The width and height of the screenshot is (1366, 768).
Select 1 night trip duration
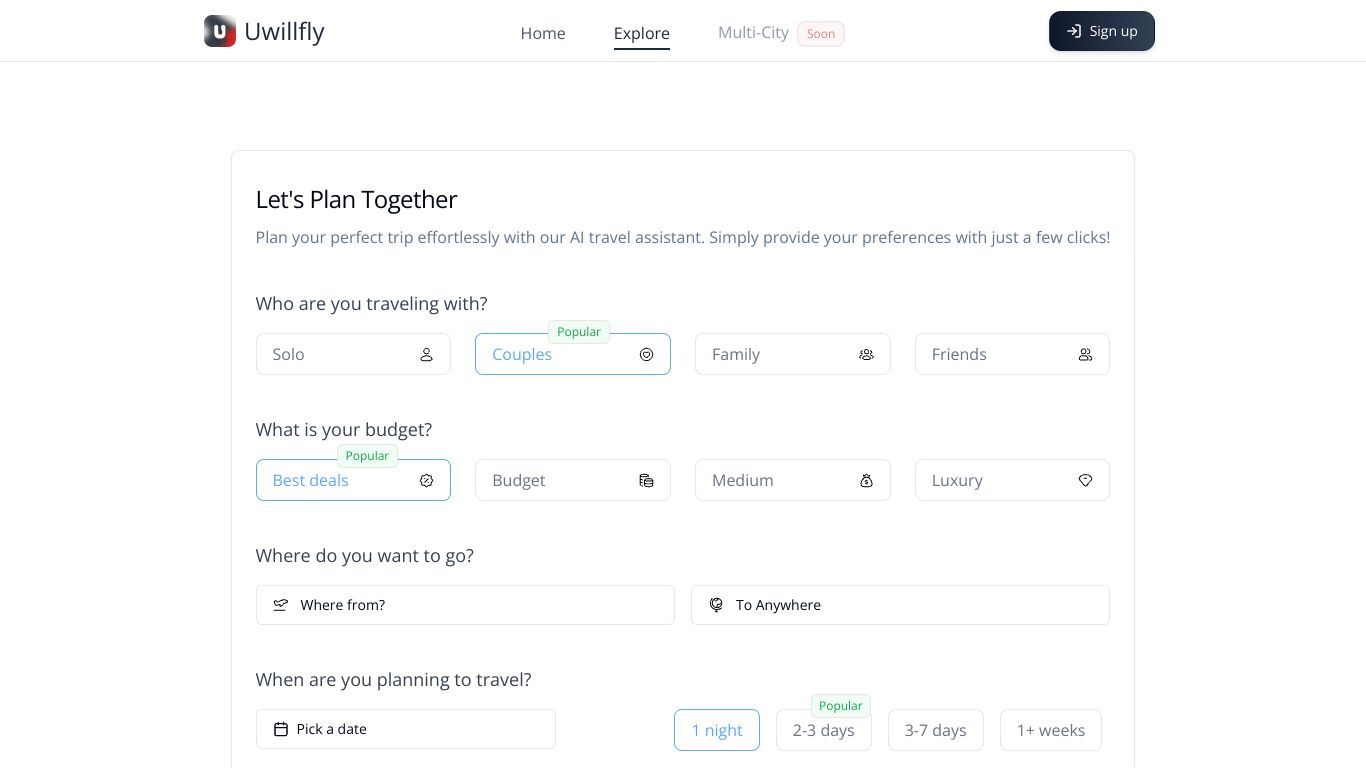click(717, 730)
